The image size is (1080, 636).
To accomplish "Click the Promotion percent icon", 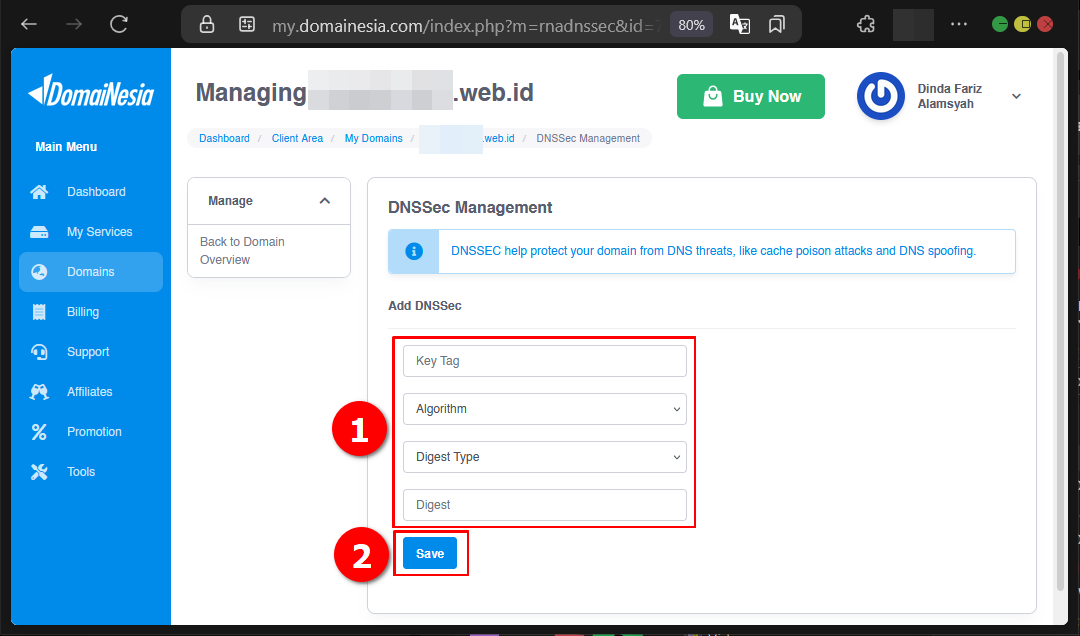I will (39, 431).
